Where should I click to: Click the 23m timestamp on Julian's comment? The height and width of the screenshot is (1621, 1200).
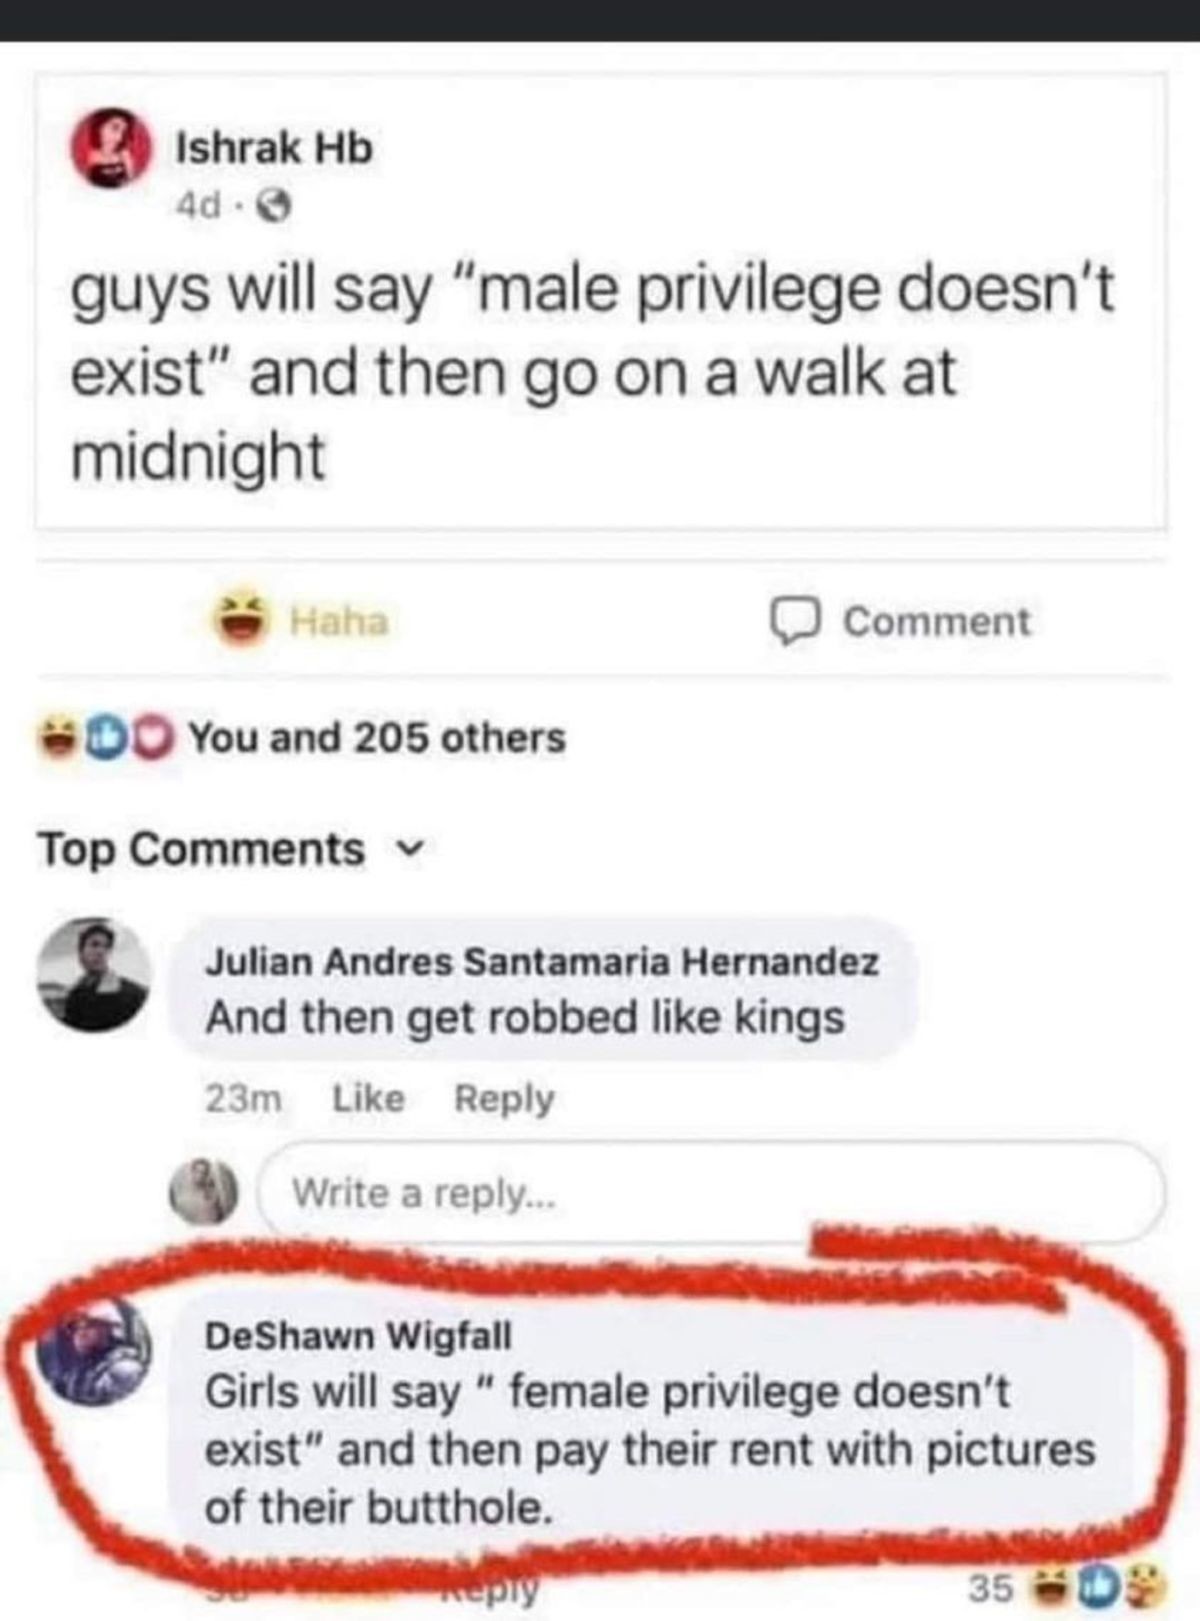(244, 1098)
